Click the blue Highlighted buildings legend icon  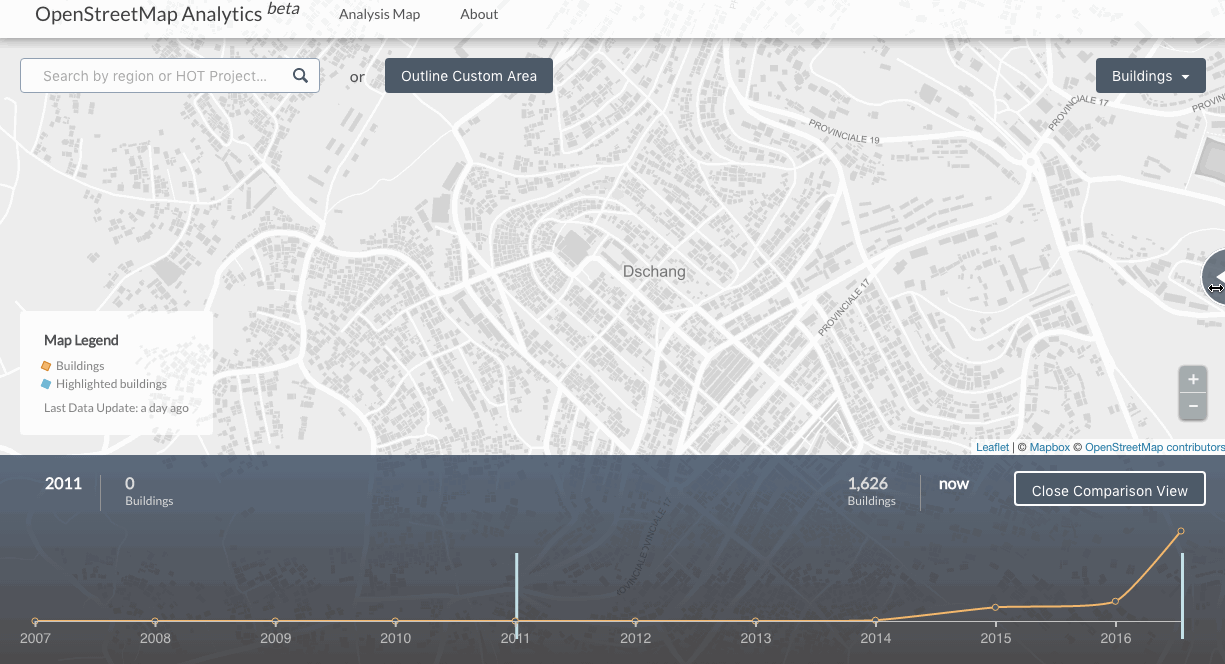(45, 383)
